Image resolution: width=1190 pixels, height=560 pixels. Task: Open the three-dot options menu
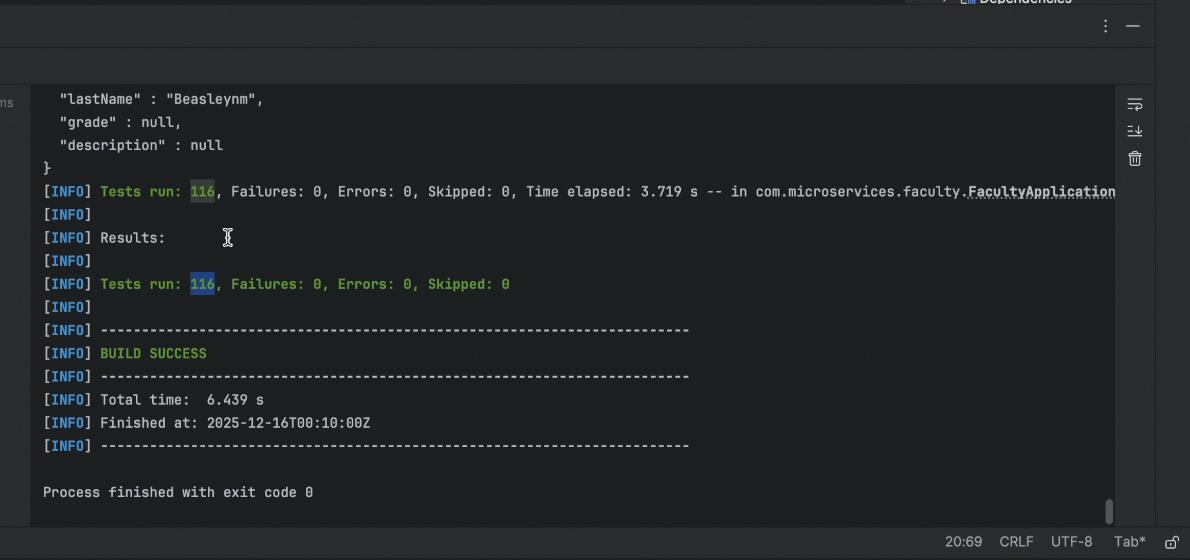click(1105, 26)
